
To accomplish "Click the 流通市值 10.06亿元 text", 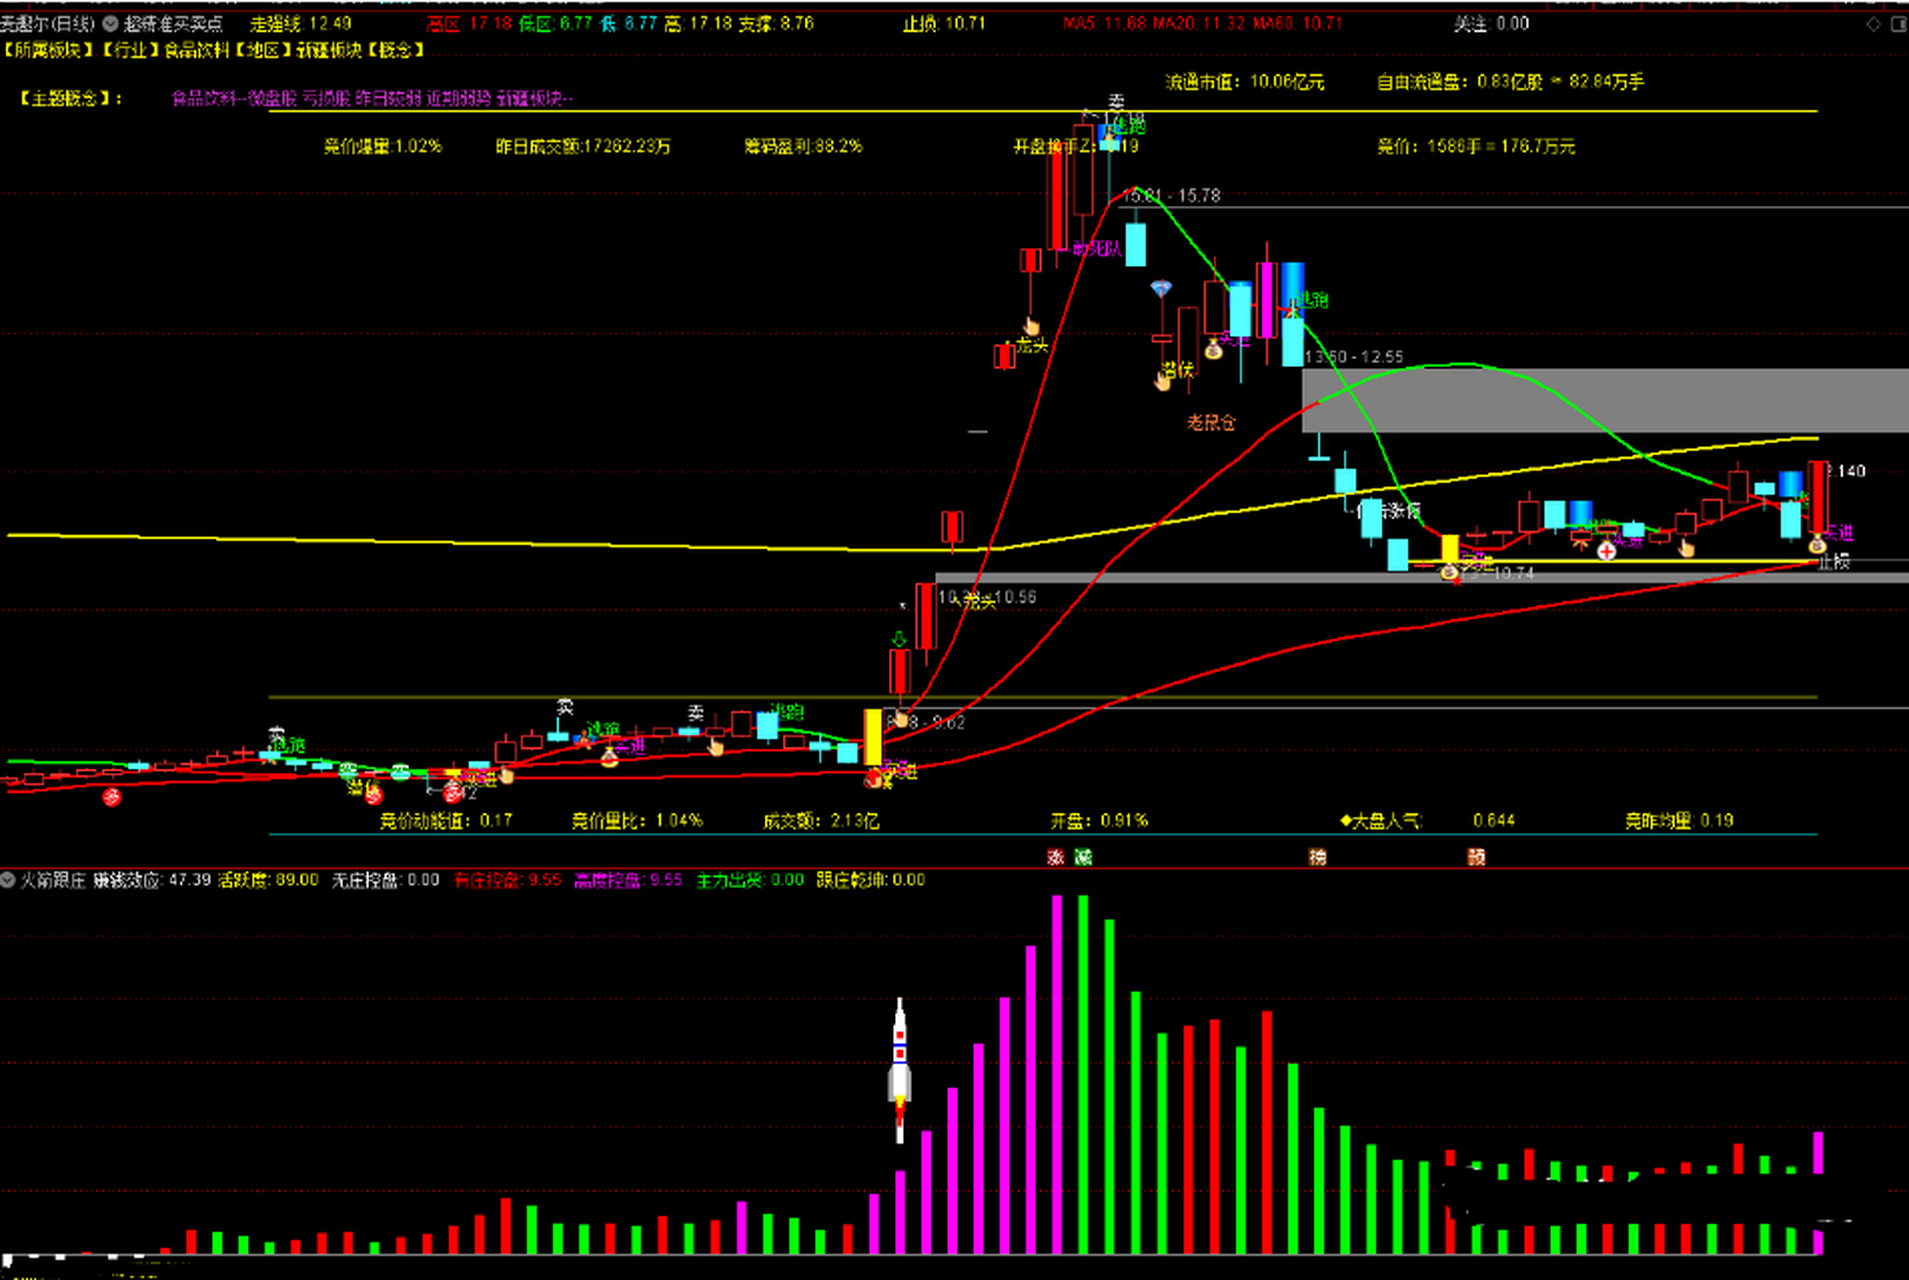I will pyautogui.click(x=1245, y=82).
